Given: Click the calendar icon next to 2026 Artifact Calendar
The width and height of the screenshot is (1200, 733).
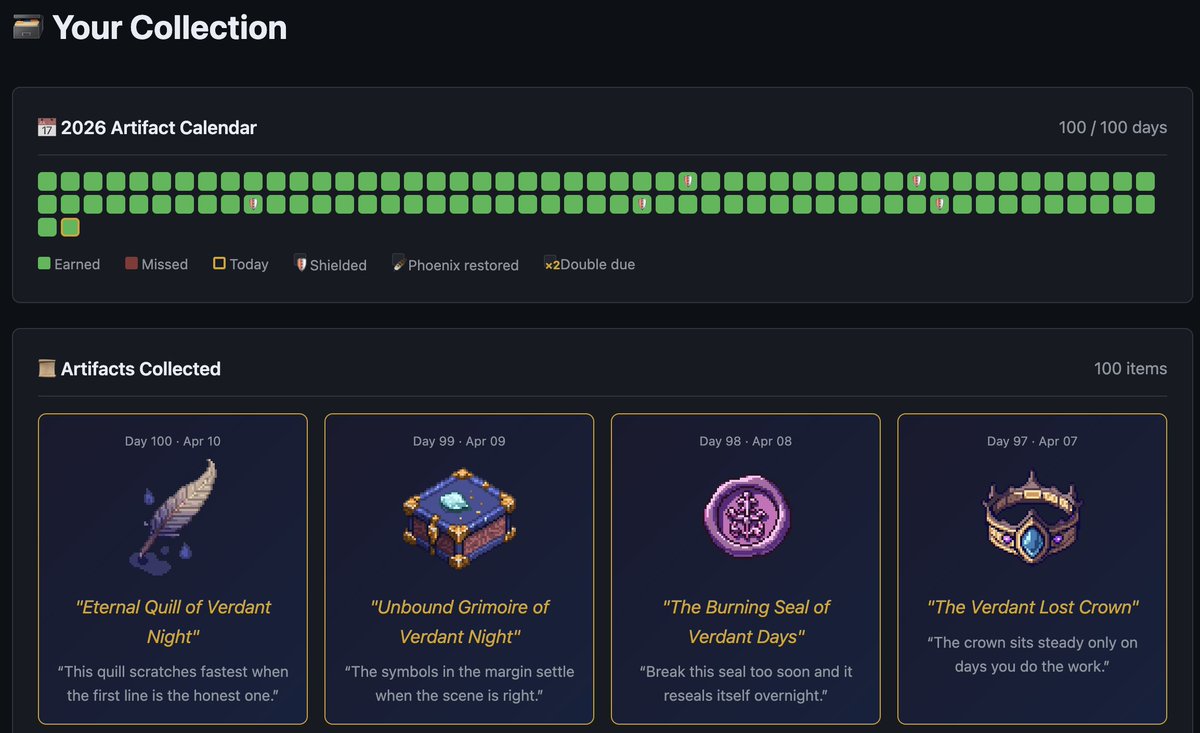Looking at the screenshot, I should click(46, 128).
